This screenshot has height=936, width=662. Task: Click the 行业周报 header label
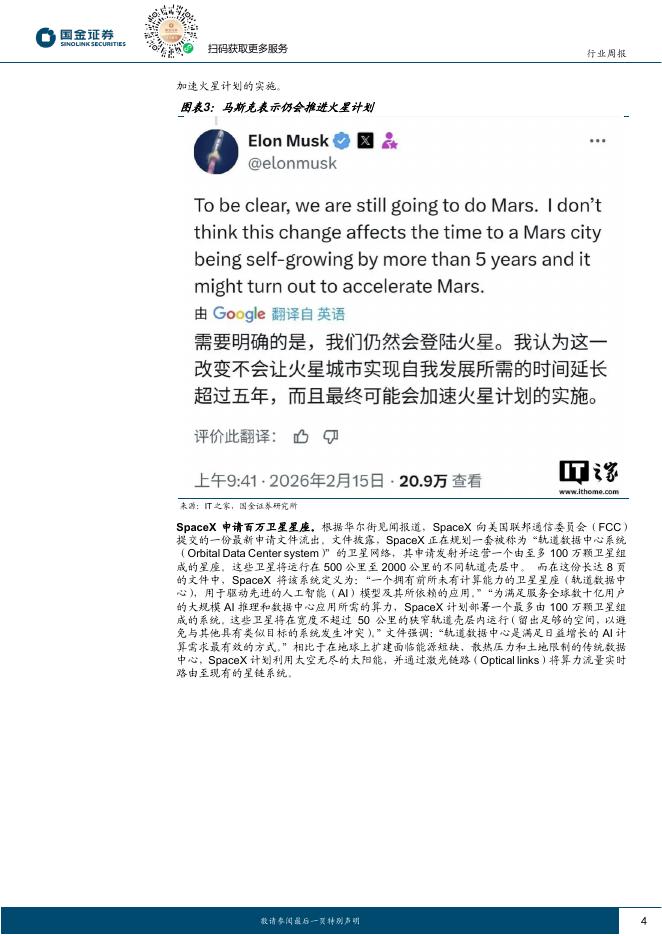[x=606, y=53]
